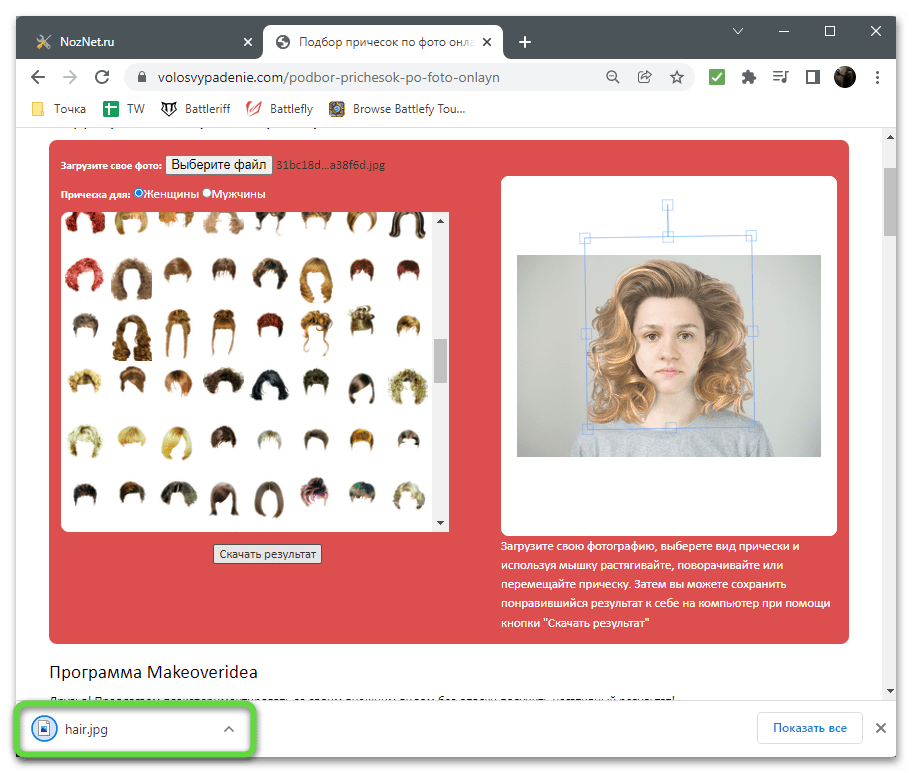Reload the page with the refresh icon
The height and width of the screenshot is (773, 912).
coord(101,77)
